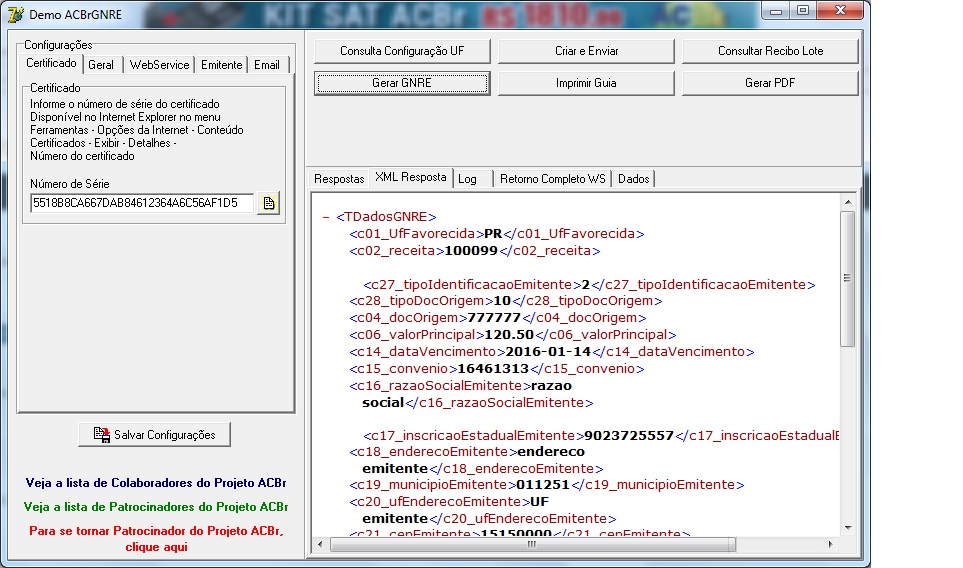Click the Demo ACBrGNRE app icon in title bar

(15, 14)
